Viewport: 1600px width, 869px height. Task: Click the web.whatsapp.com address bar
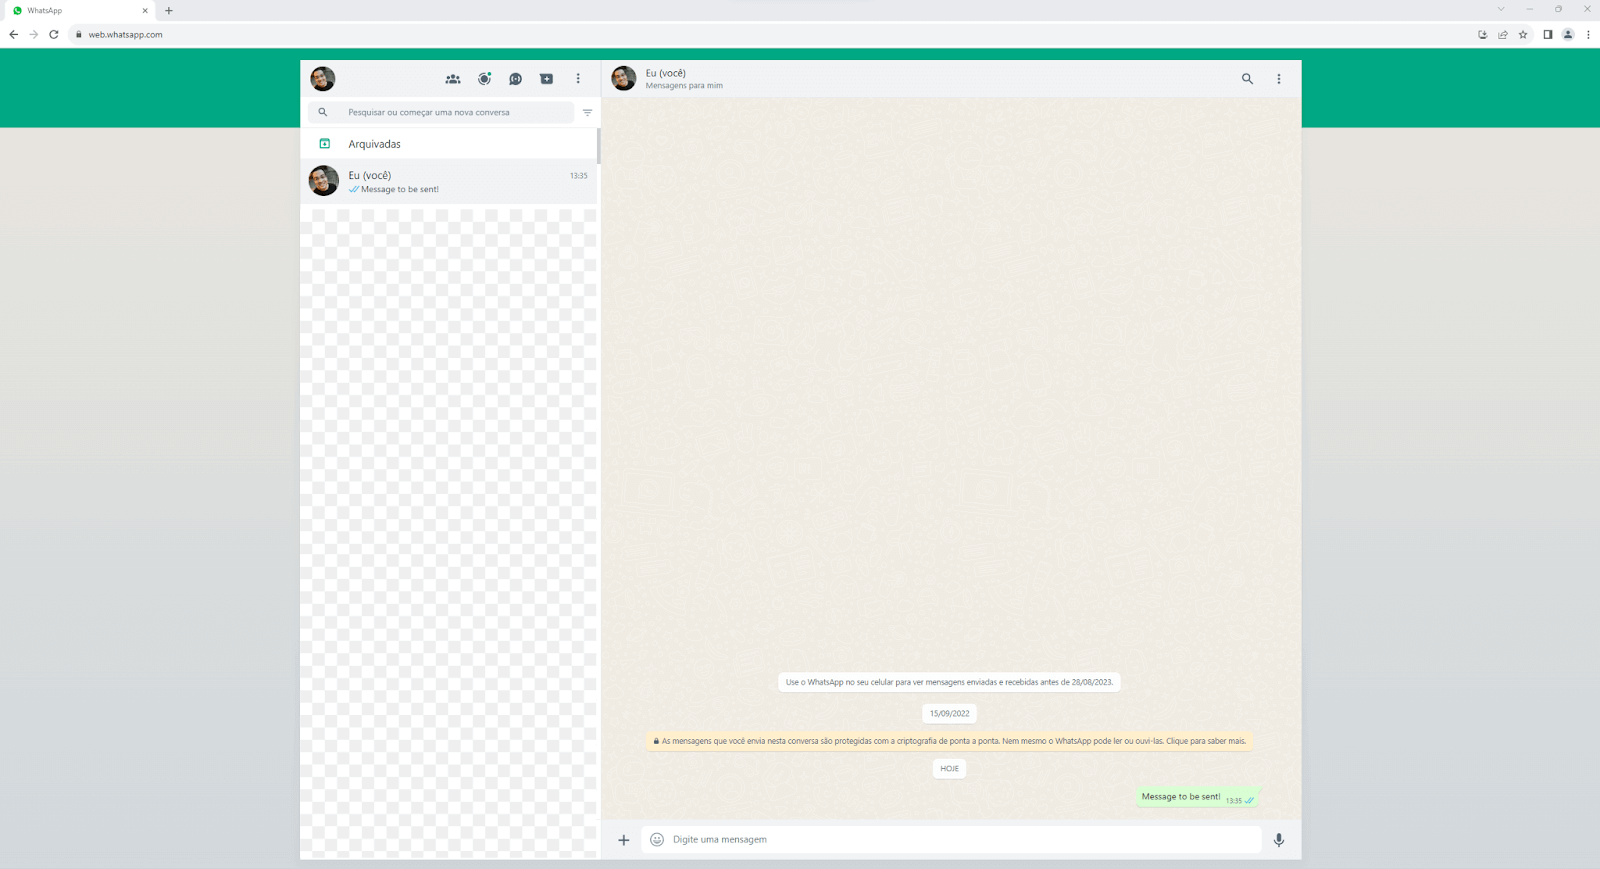tap(770, 34)
